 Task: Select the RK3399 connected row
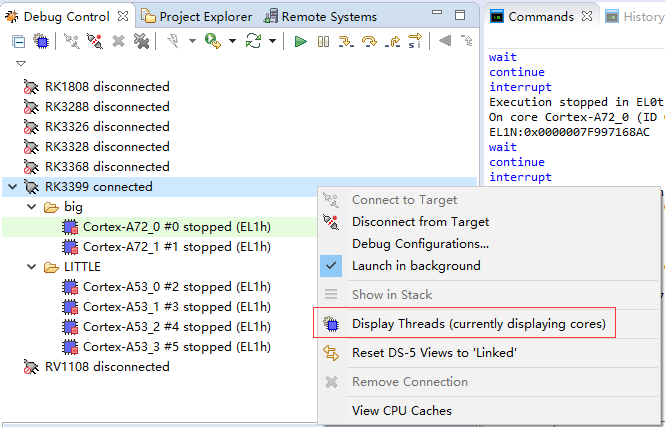pyautogui.click(x=239, y=187)
